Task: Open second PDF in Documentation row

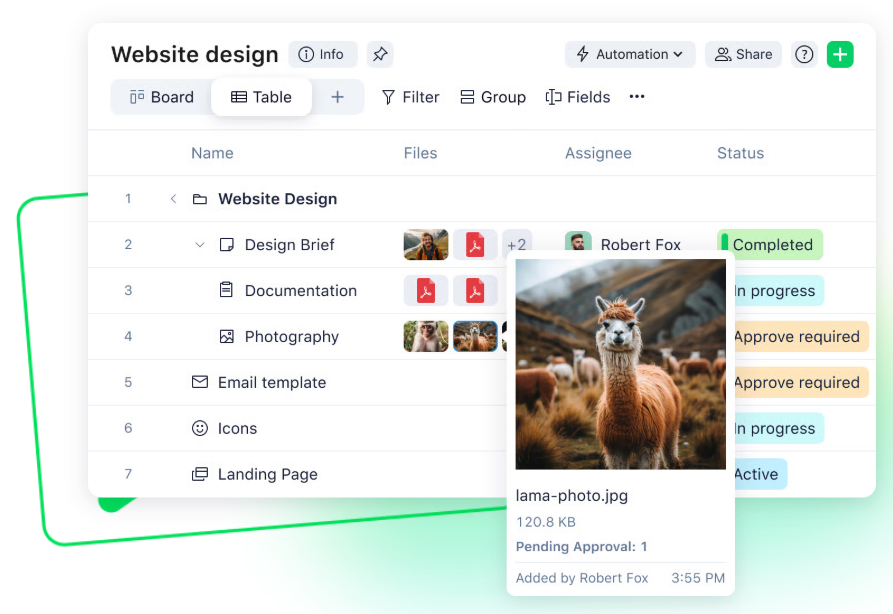Action: click(475, 290)
